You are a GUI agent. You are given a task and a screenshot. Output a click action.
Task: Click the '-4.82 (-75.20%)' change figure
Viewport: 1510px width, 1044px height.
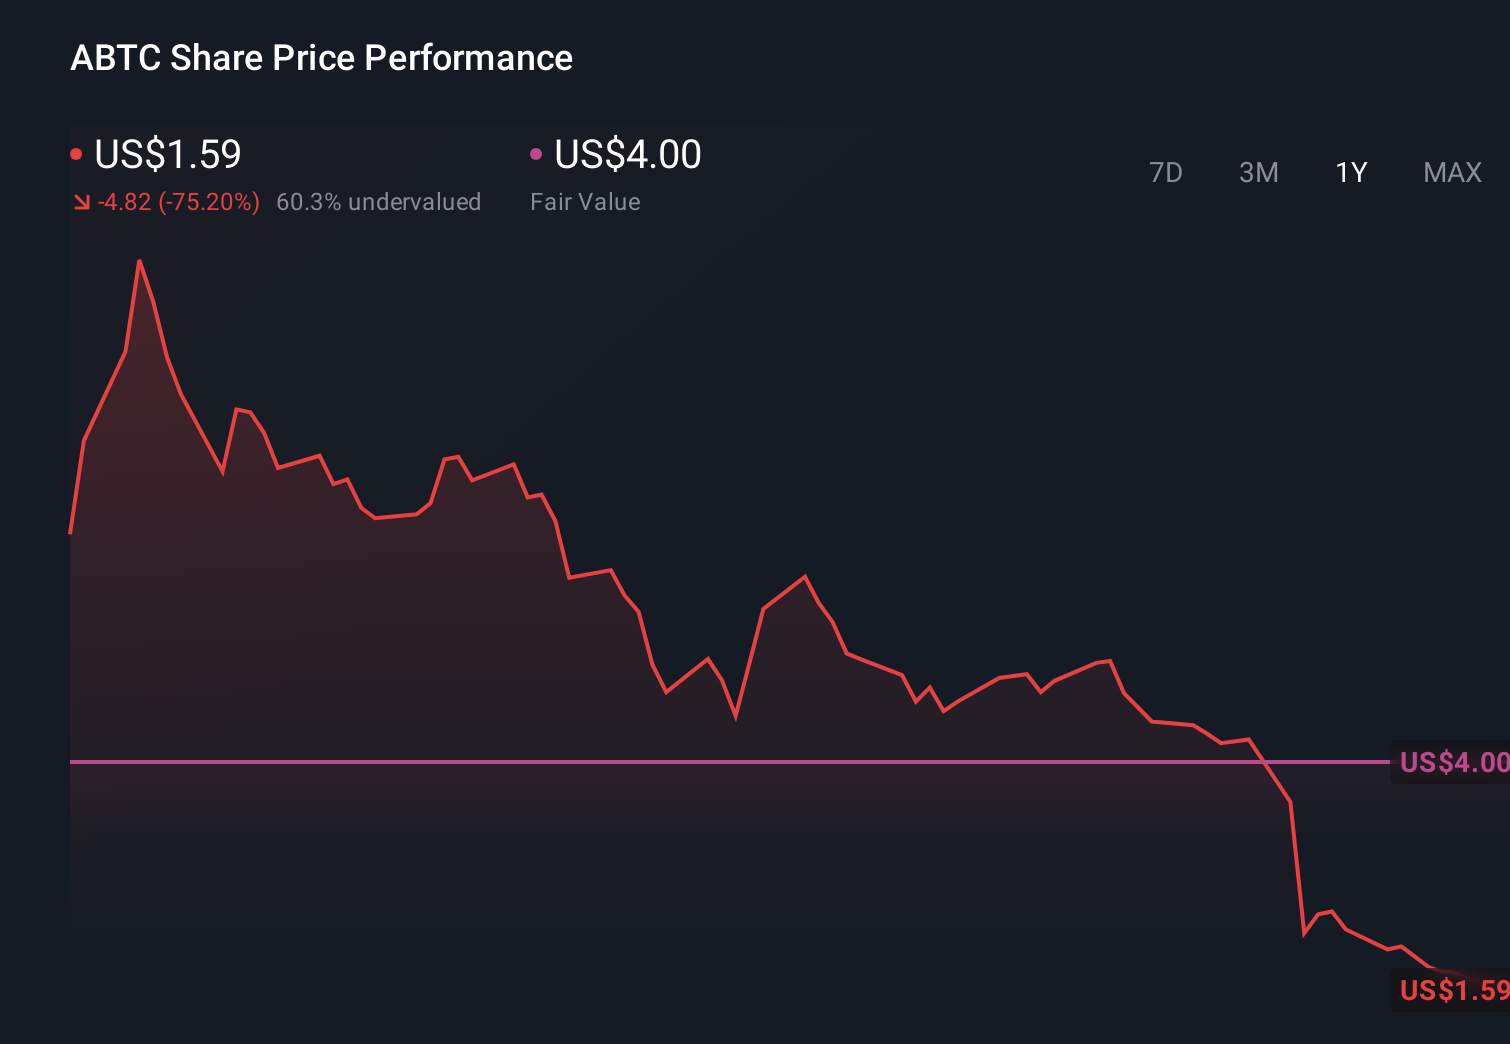[178, 202]
